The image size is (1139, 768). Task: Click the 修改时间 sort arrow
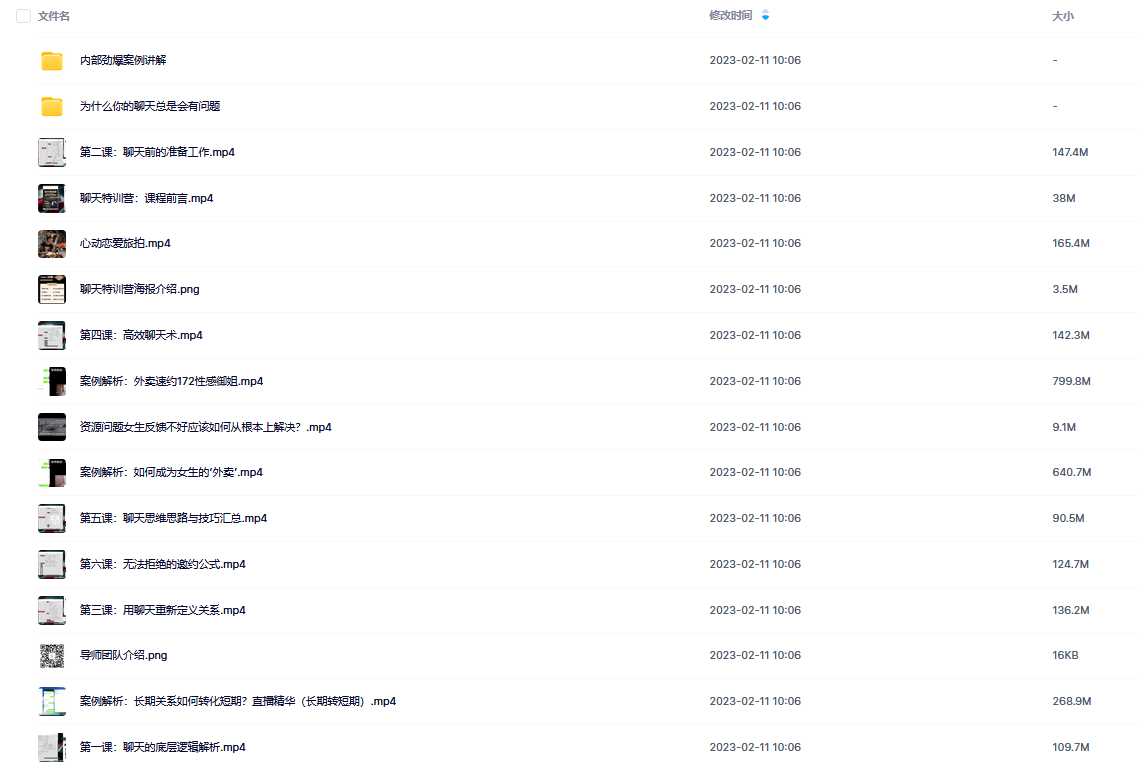click(x=765, y=15)
